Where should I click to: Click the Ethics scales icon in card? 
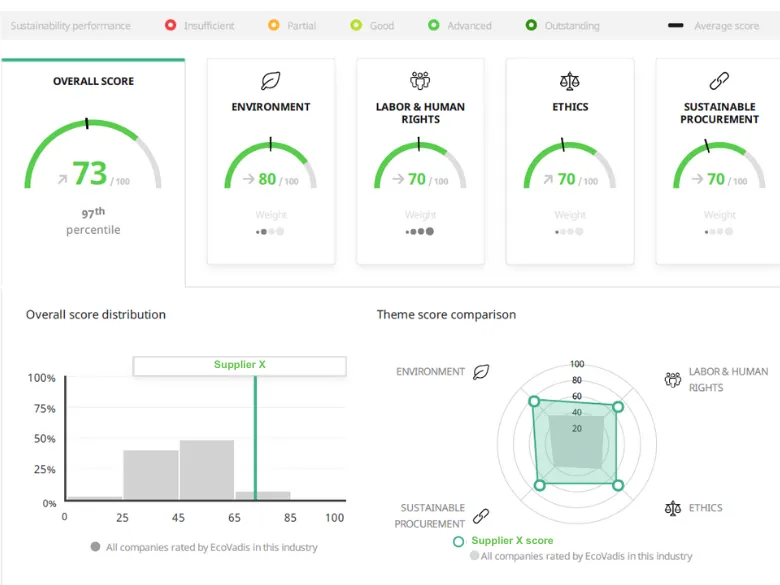pyautogui.click(x=570, y=81)
